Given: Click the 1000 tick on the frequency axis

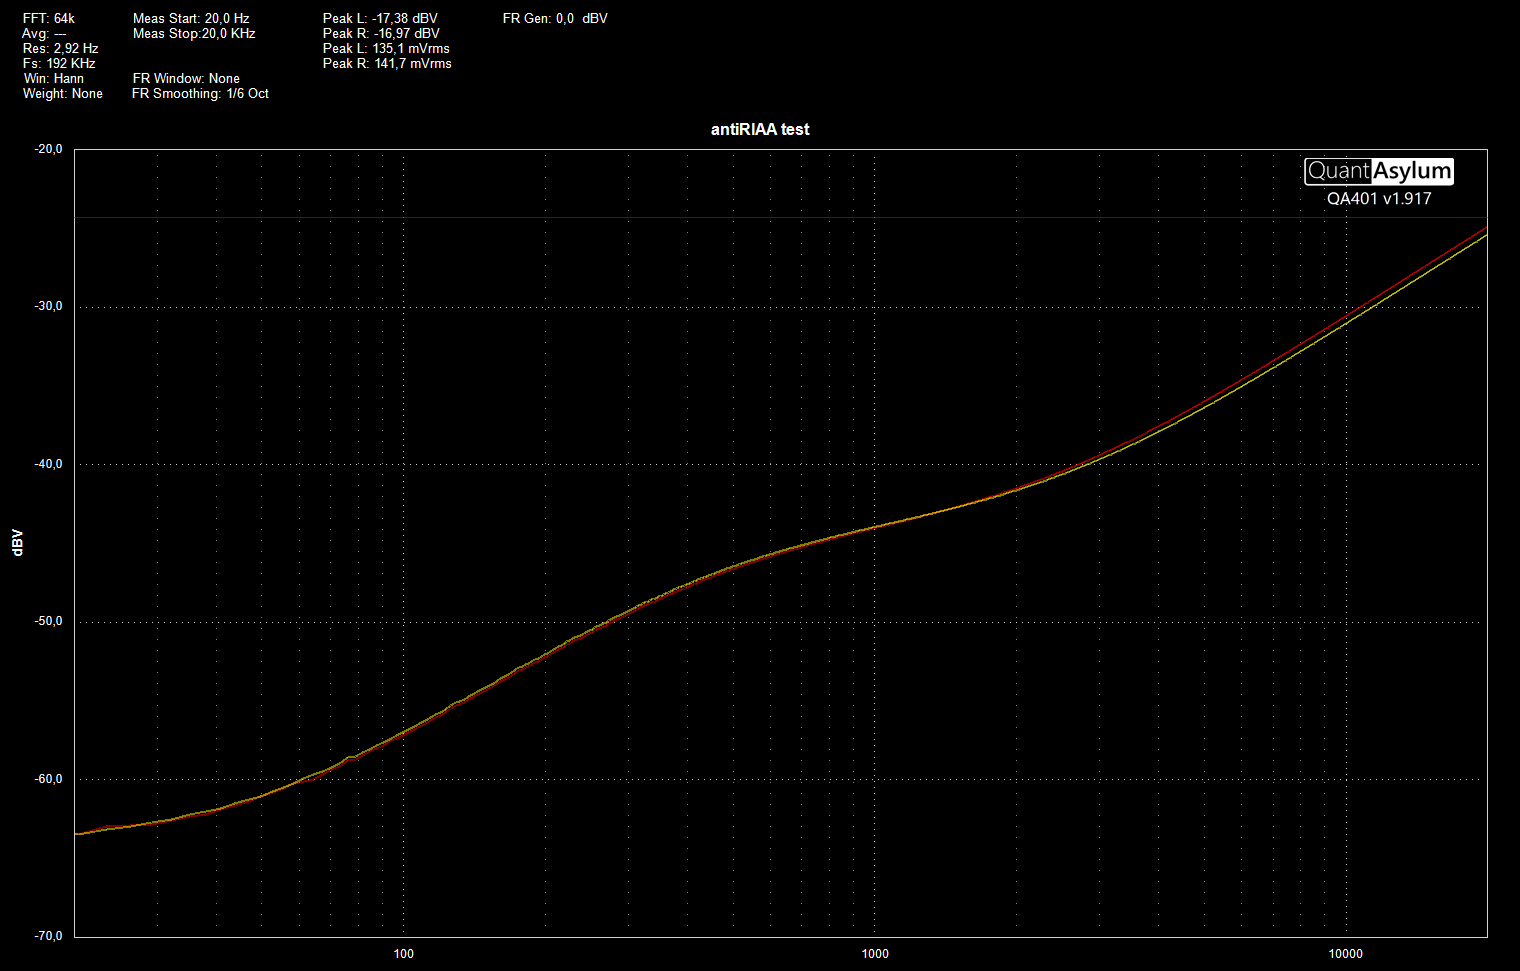Looking at the screenshot, I should click(875, 953).
